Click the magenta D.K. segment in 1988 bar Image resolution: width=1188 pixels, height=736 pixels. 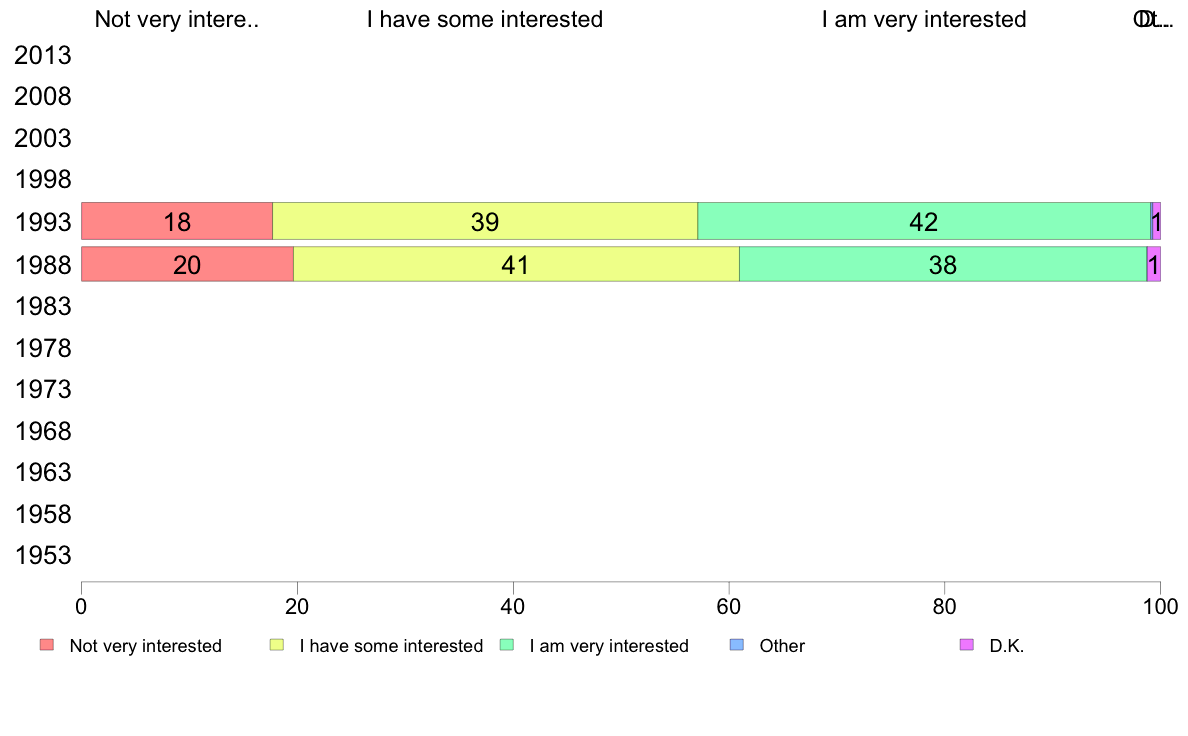(x=1154, y=265)
